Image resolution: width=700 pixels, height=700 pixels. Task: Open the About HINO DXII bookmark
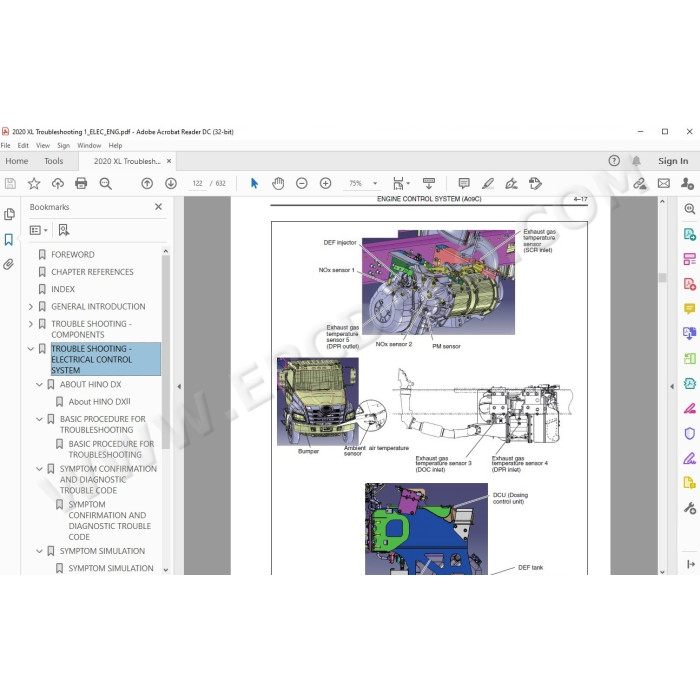coord(100,402)
